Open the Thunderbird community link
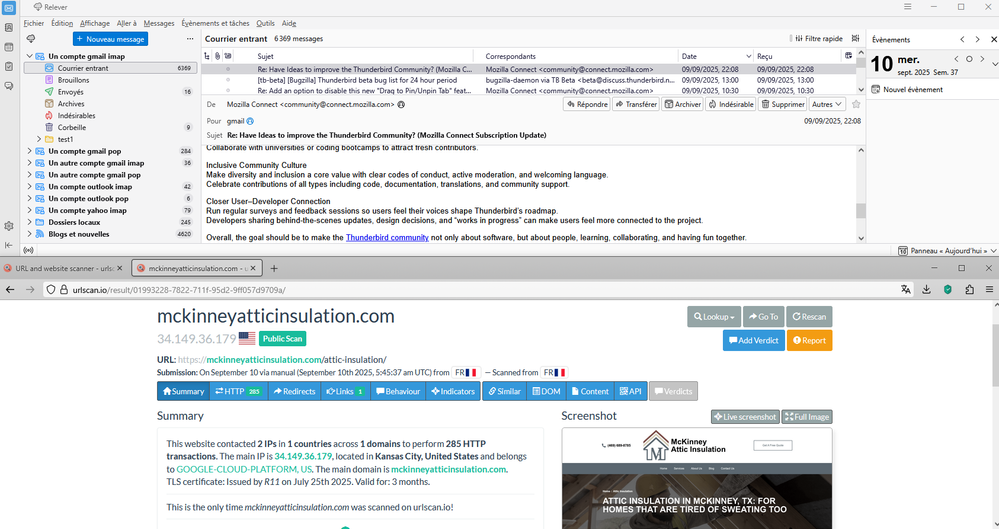This screenshot has width=999, height=529. (387, 238)
